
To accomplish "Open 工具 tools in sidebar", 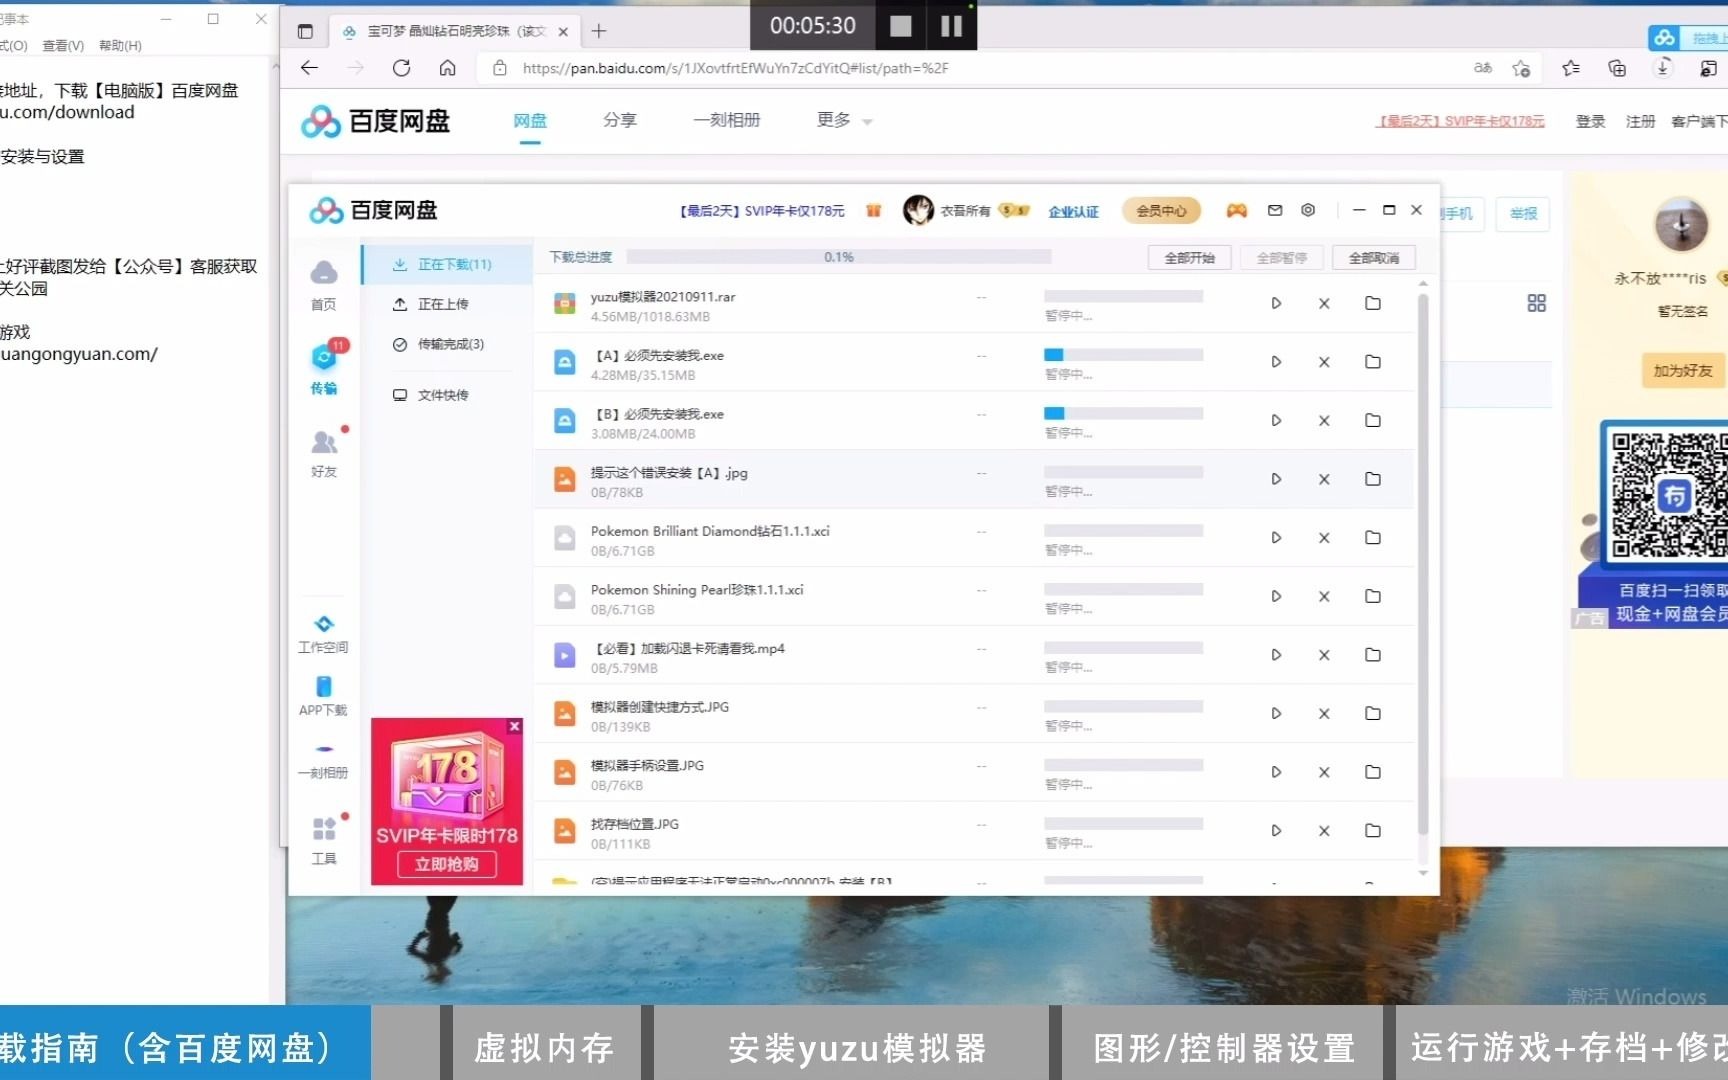I will coord(324,841).
